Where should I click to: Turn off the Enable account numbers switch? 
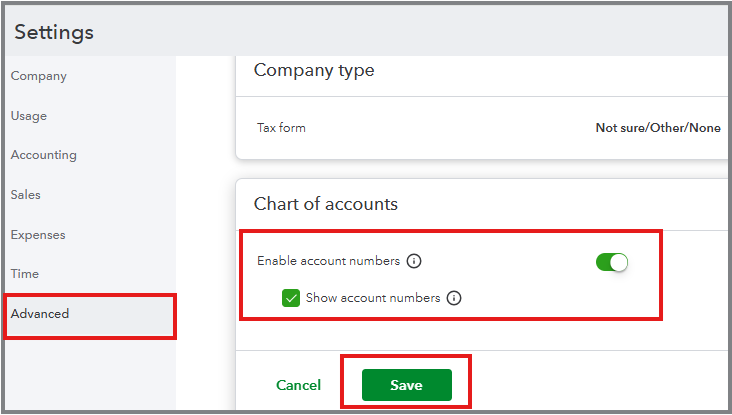pyautogui.click(x=611, y=262)
